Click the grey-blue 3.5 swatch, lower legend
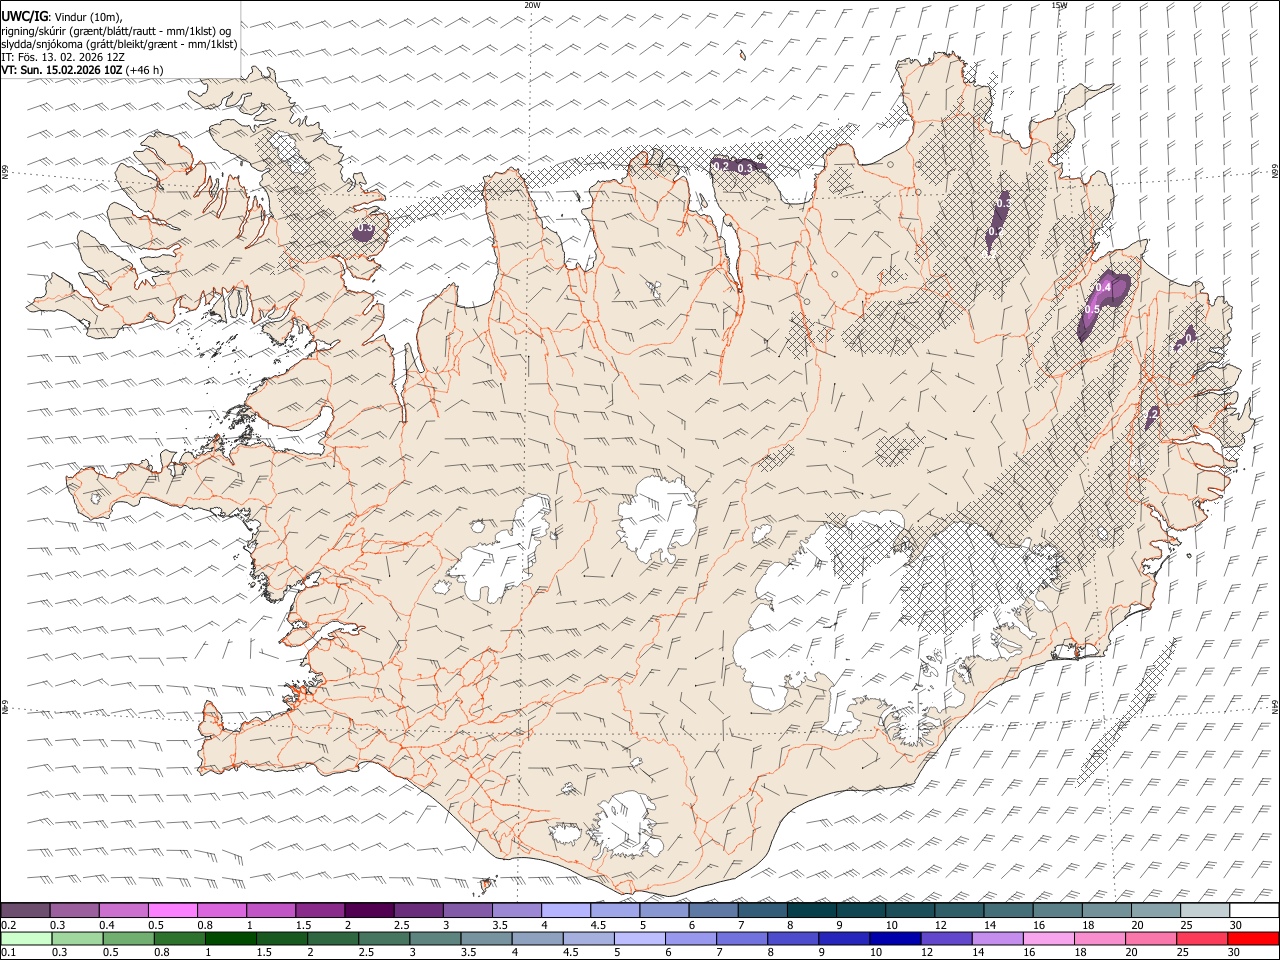This screenshot has width=1280, height=960. (x=486, y=938)
